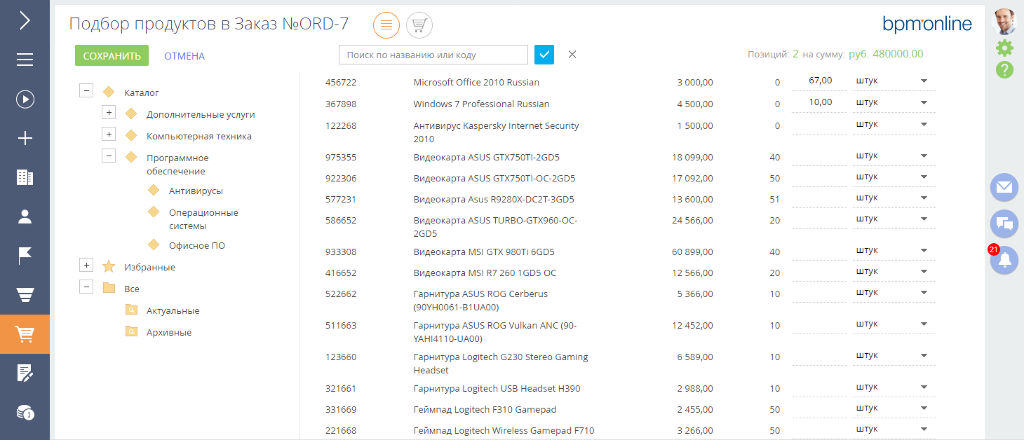Select Видеокарта ASUS GTX750TI-OC-2GD5 row name
This screenshot has height=440, width=1024.
[494, 178]
